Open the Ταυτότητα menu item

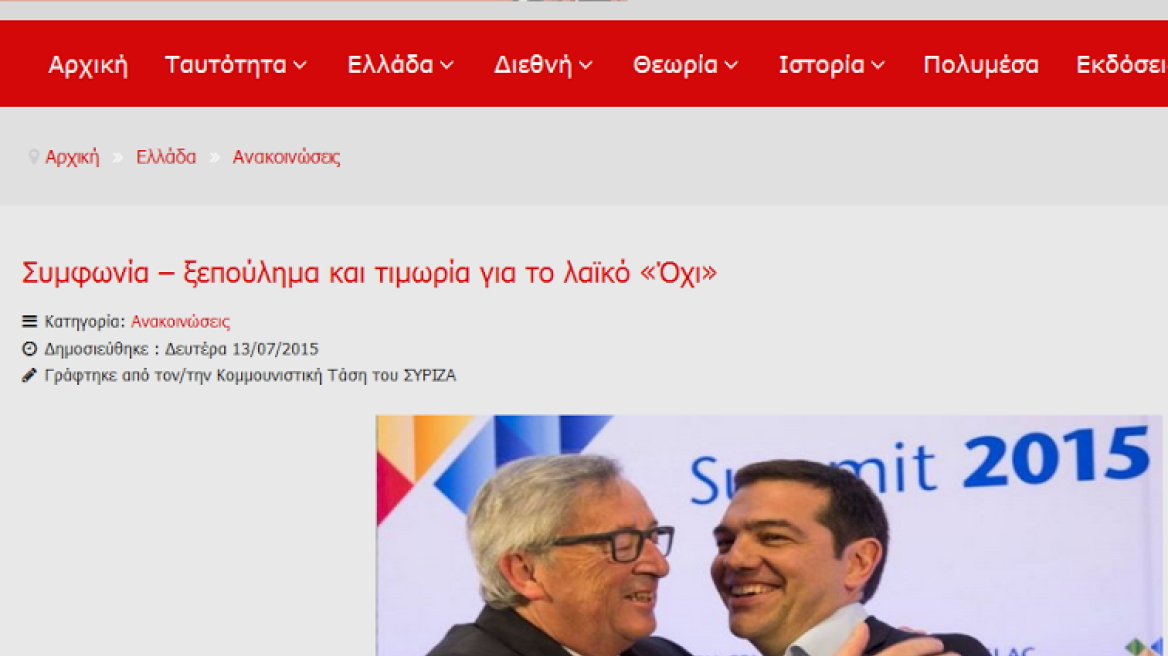(x=225, y=64)
